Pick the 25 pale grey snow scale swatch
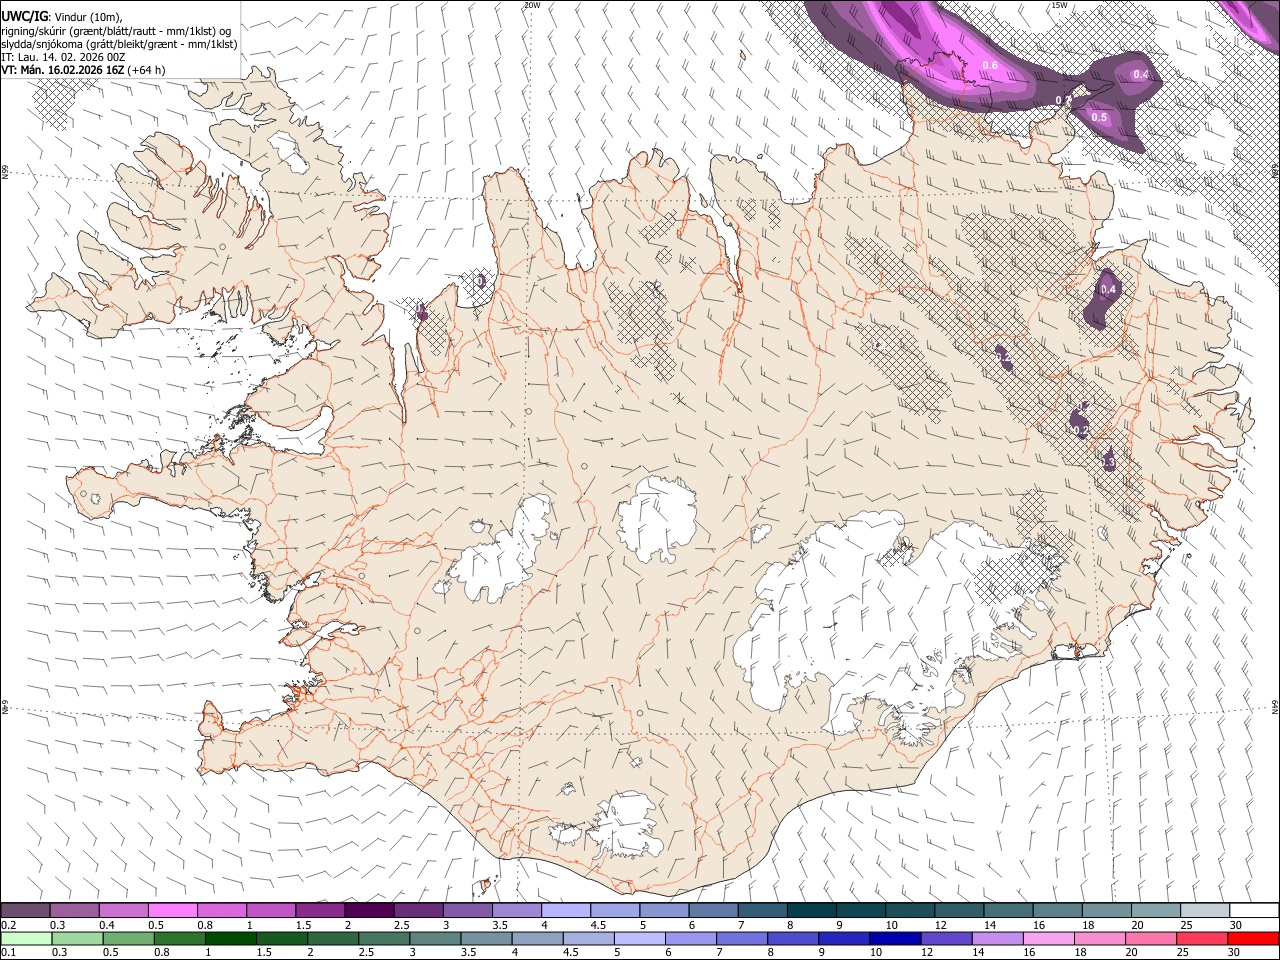This screenshot has height=960, width=1280. [x=1204, y=911]
